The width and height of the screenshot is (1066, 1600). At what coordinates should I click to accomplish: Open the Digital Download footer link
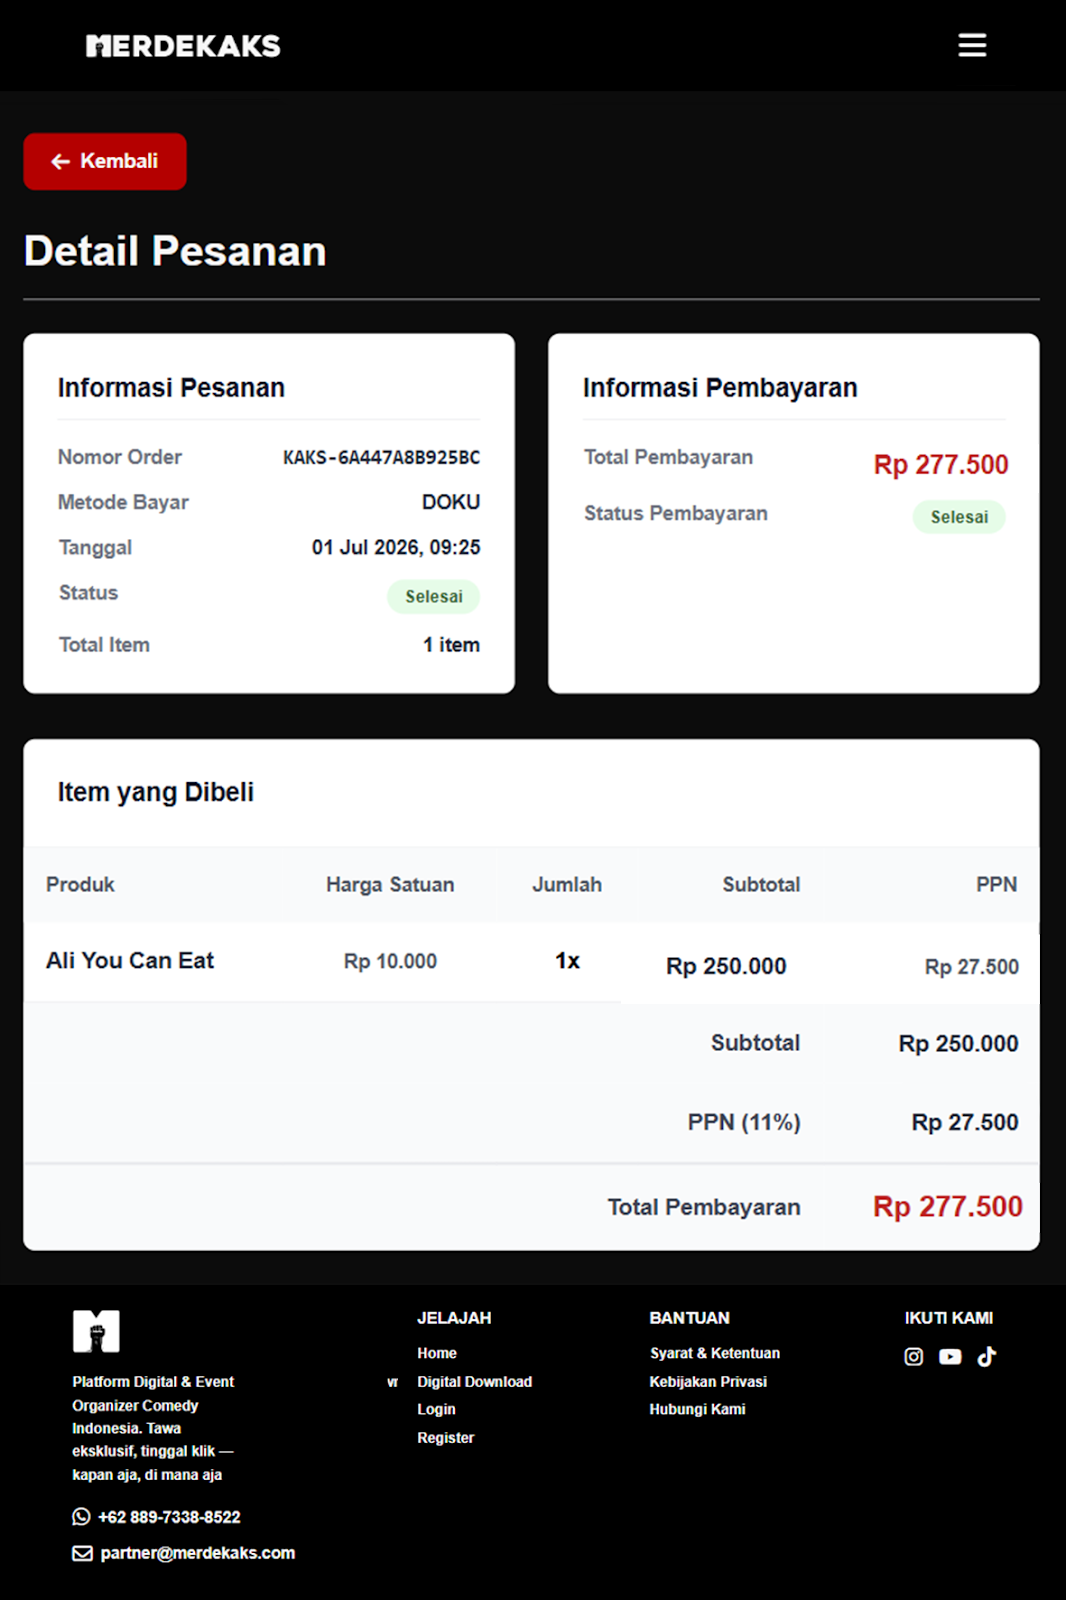(x=474, y=1381)
